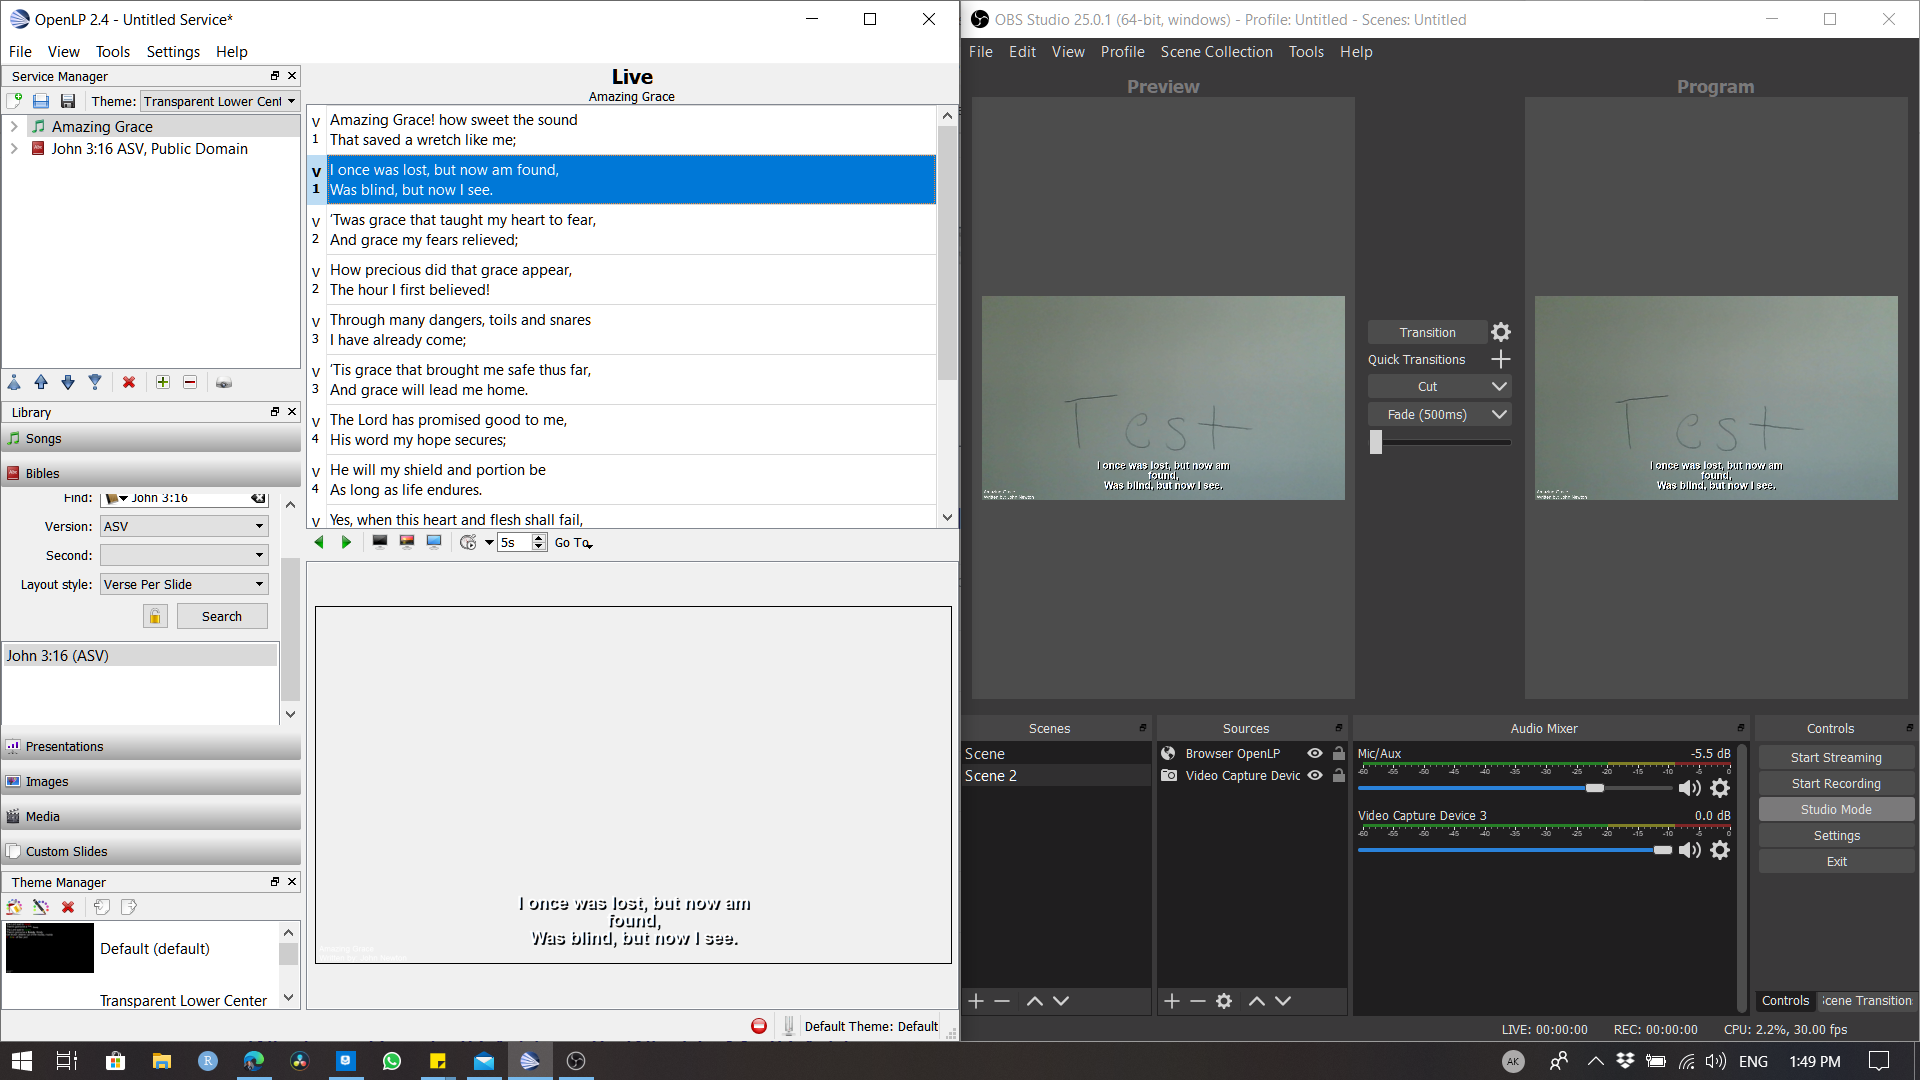Toggle lock icon for Browser OpenLP source
1920x1080 pixels.
(1340, 753)
